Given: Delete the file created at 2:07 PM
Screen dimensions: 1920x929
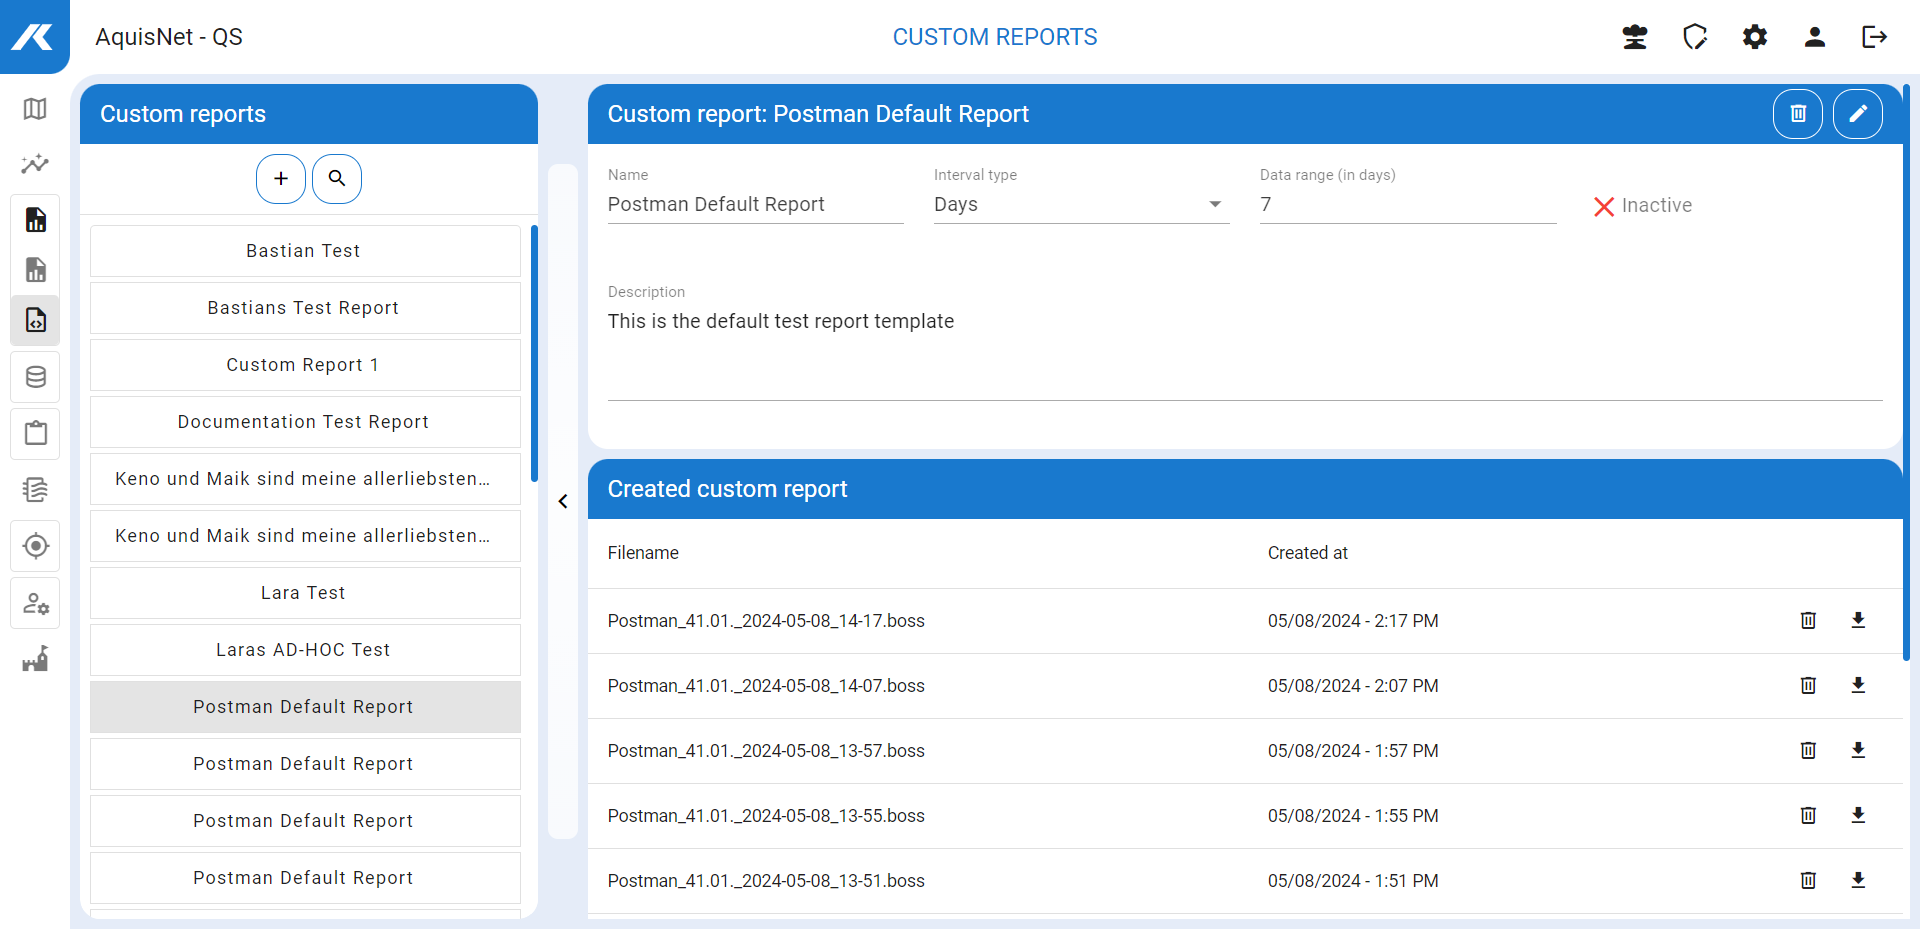Looking at the screenshot, I should pyautogui.click(x=1807, y=686).
